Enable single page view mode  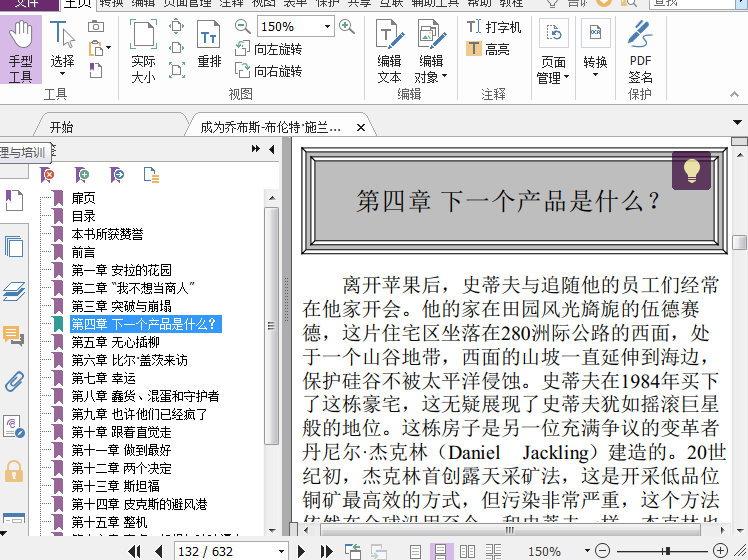click(416, 551)
